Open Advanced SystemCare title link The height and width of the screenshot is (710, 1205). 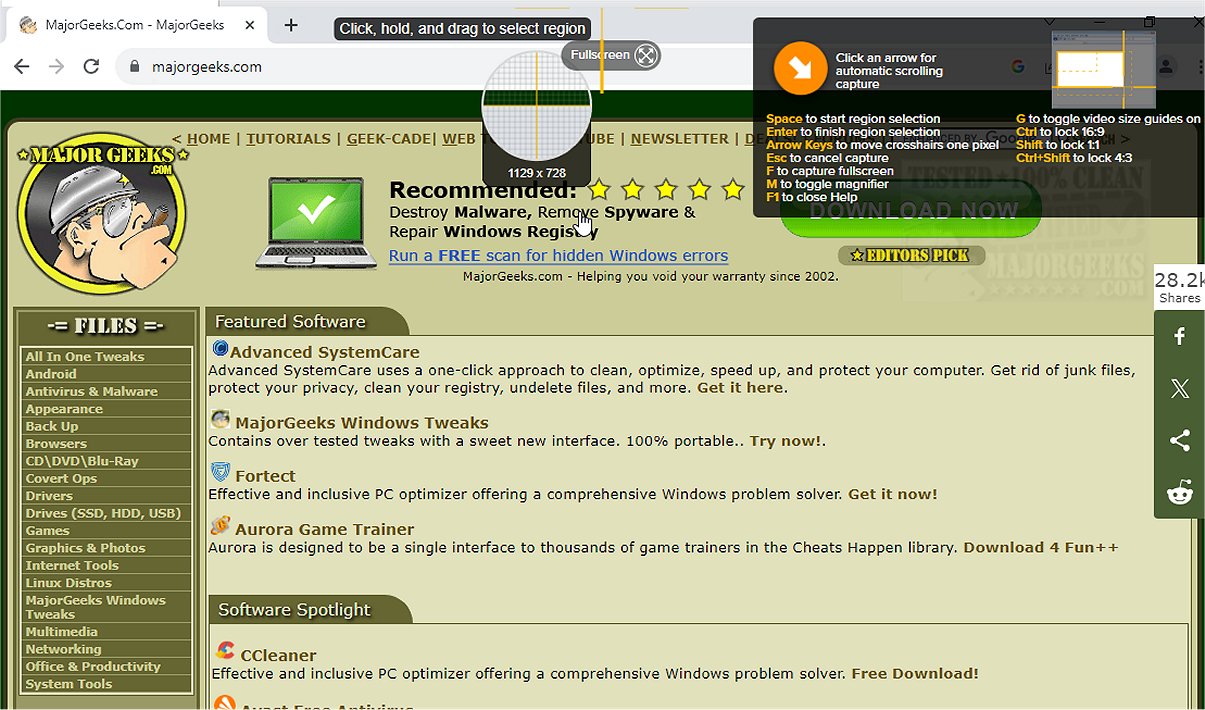pos(325,352)
